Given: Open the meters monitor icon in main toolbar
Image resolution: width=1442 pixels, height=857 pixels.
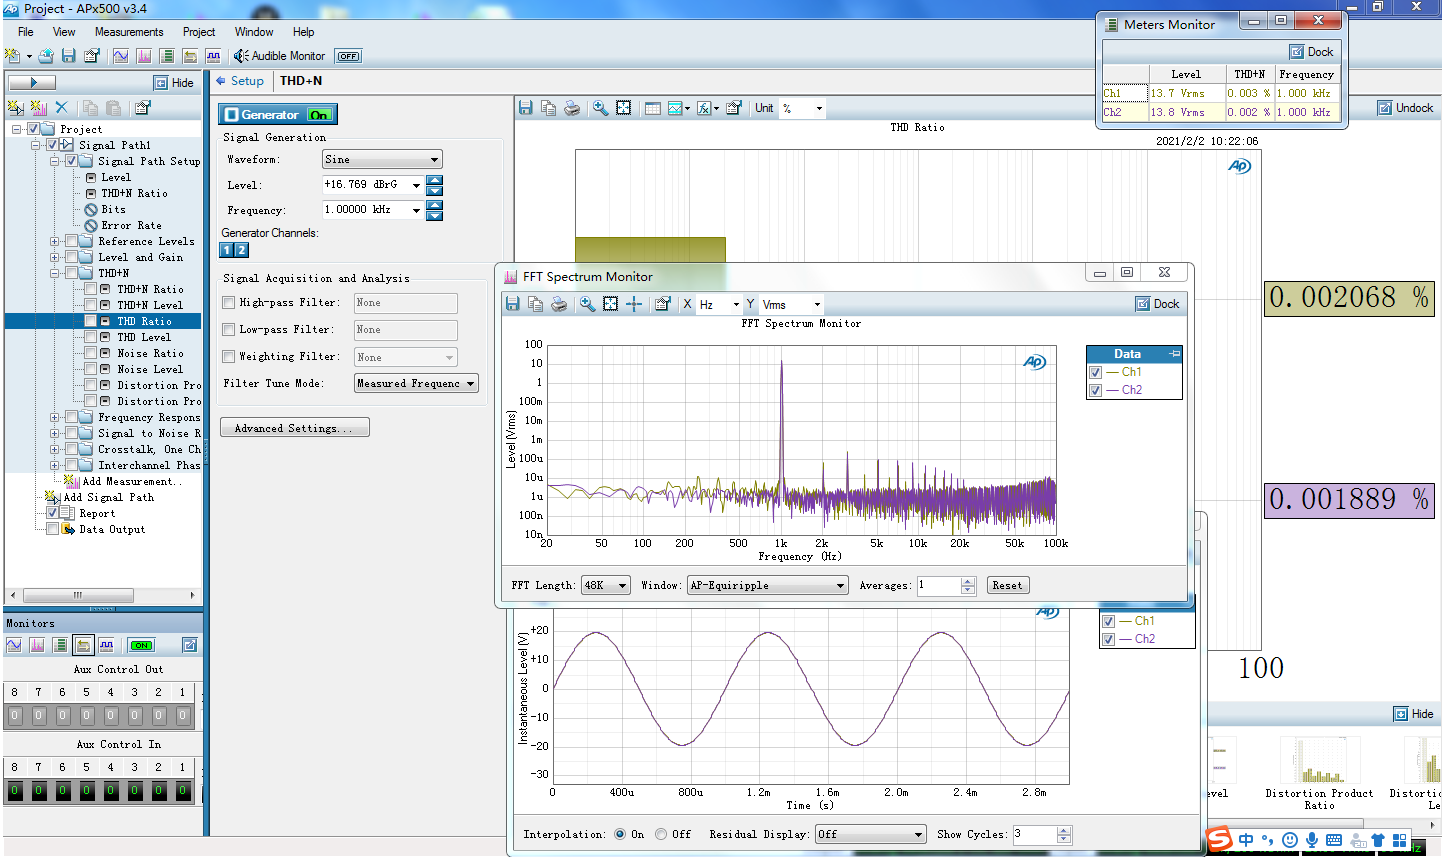Looking at the screenshot, I should click(166, 56).
